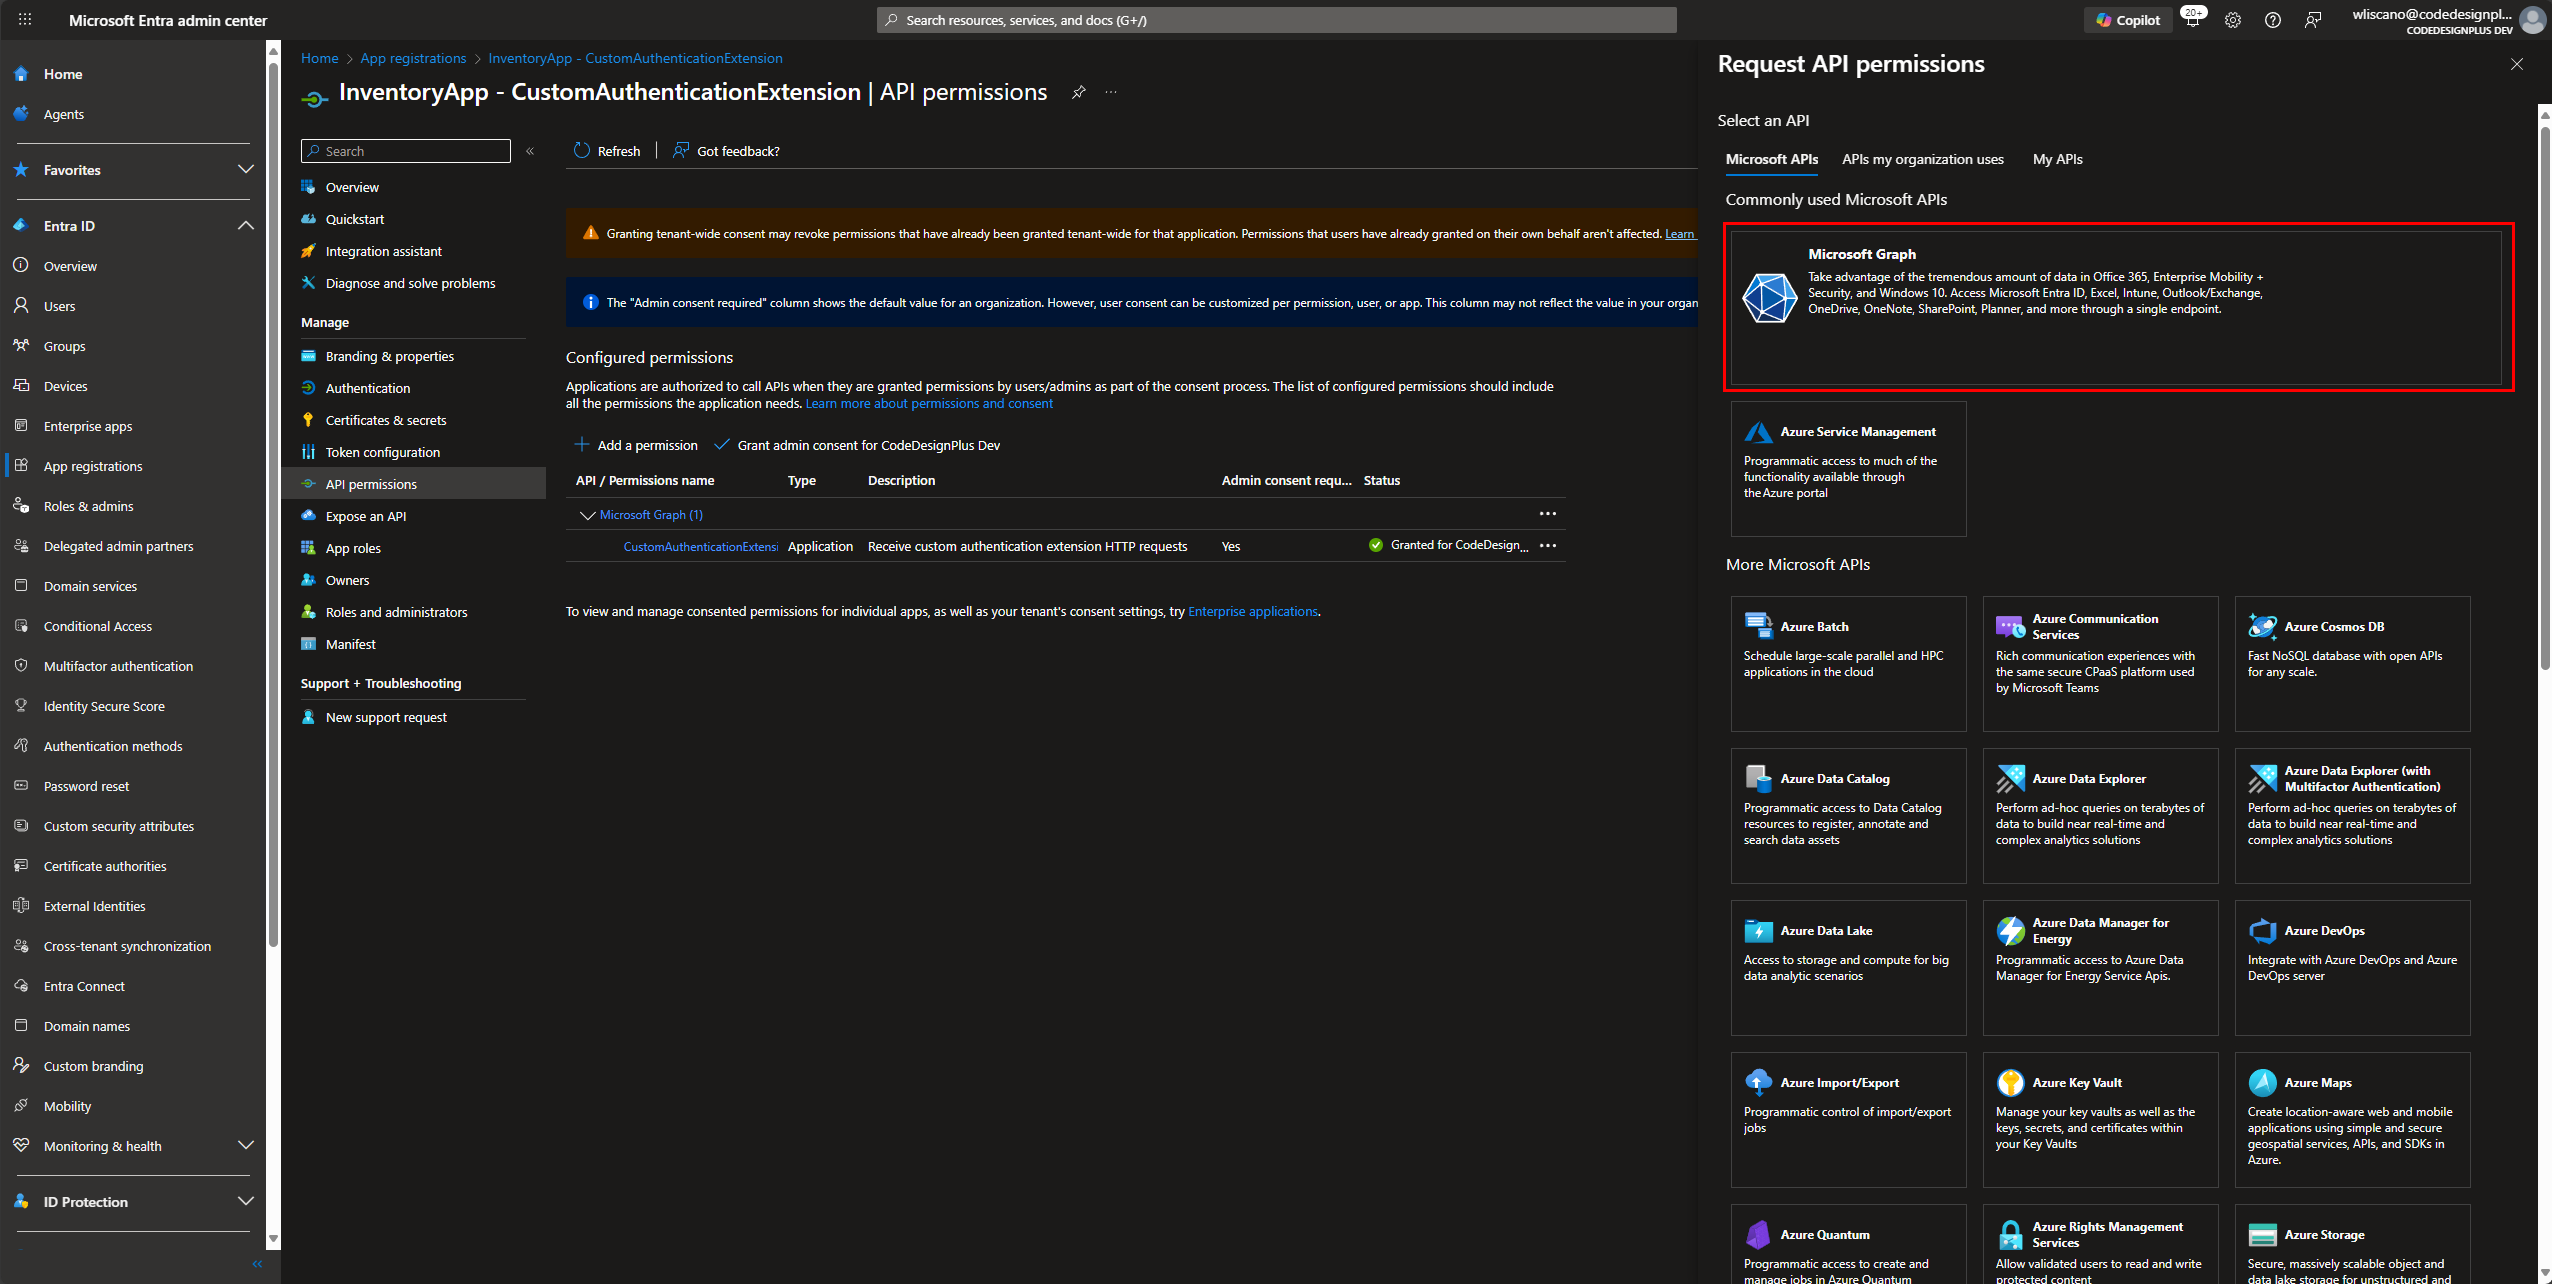Select Azure Service Management API card
Viewport: 2552px width, 1284px height.
point(1848,469)
